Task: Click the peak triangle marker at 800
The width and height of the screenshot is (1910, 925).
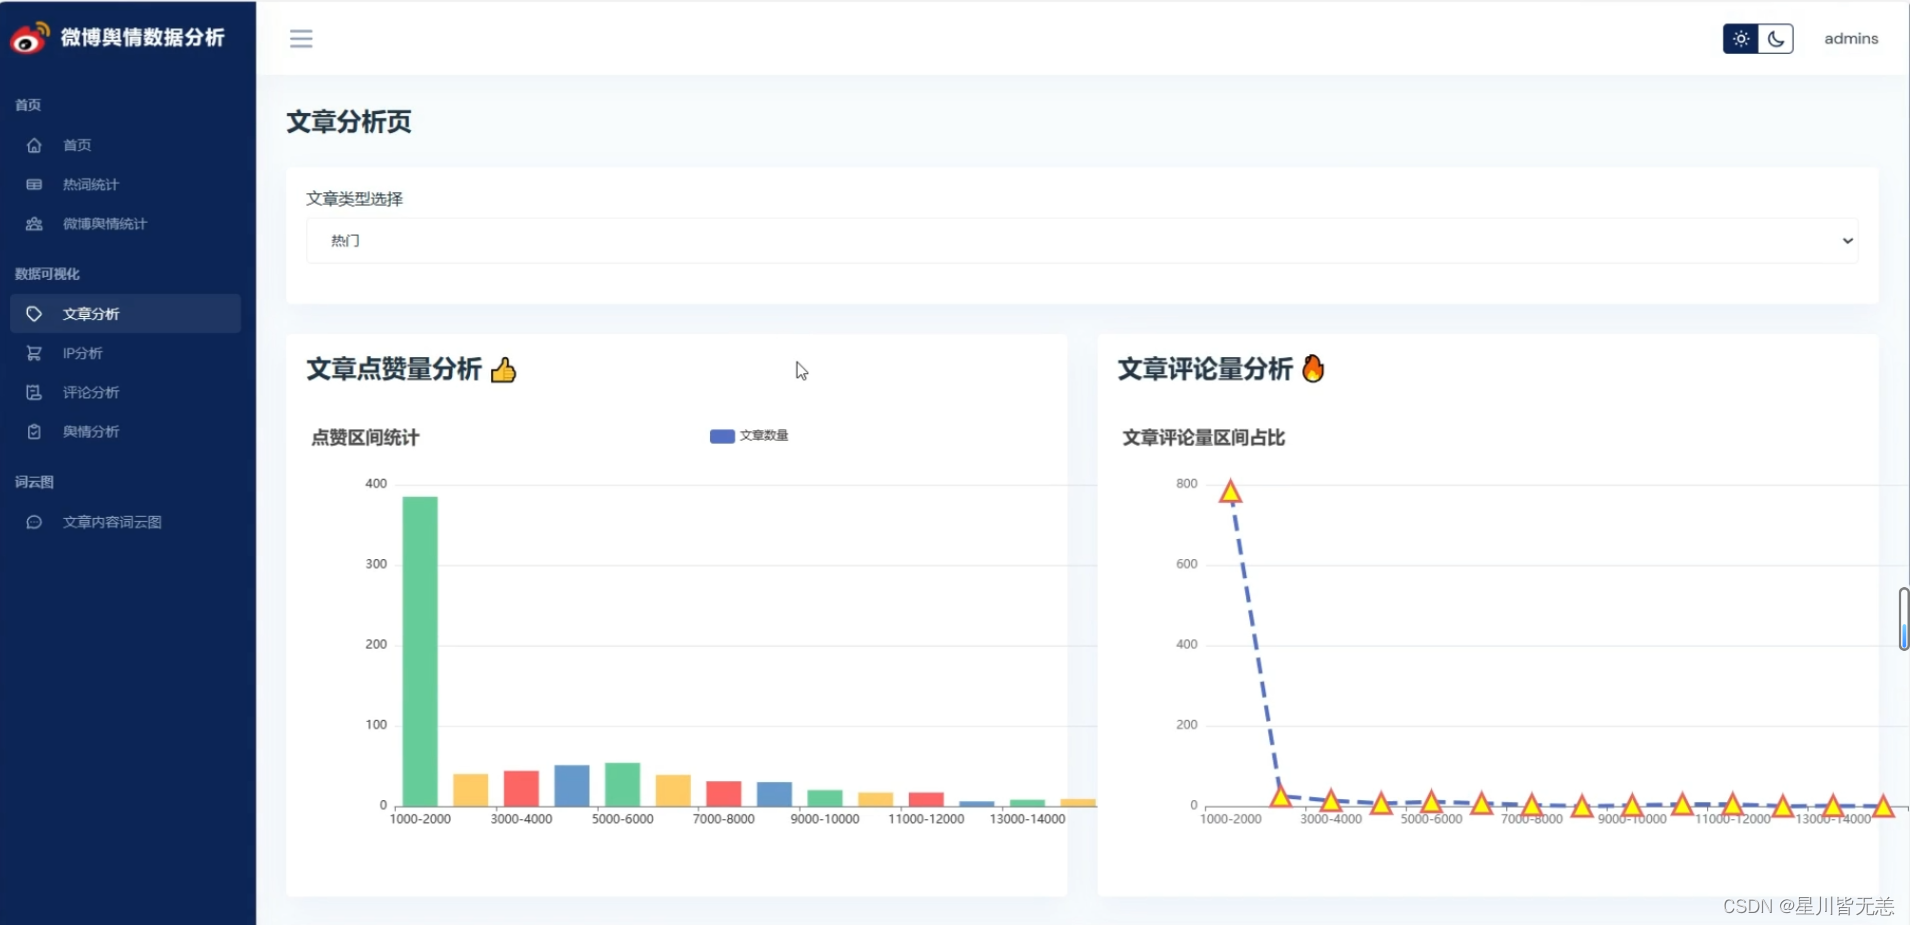Action: pyautogui.click(x=1230, y=491)
